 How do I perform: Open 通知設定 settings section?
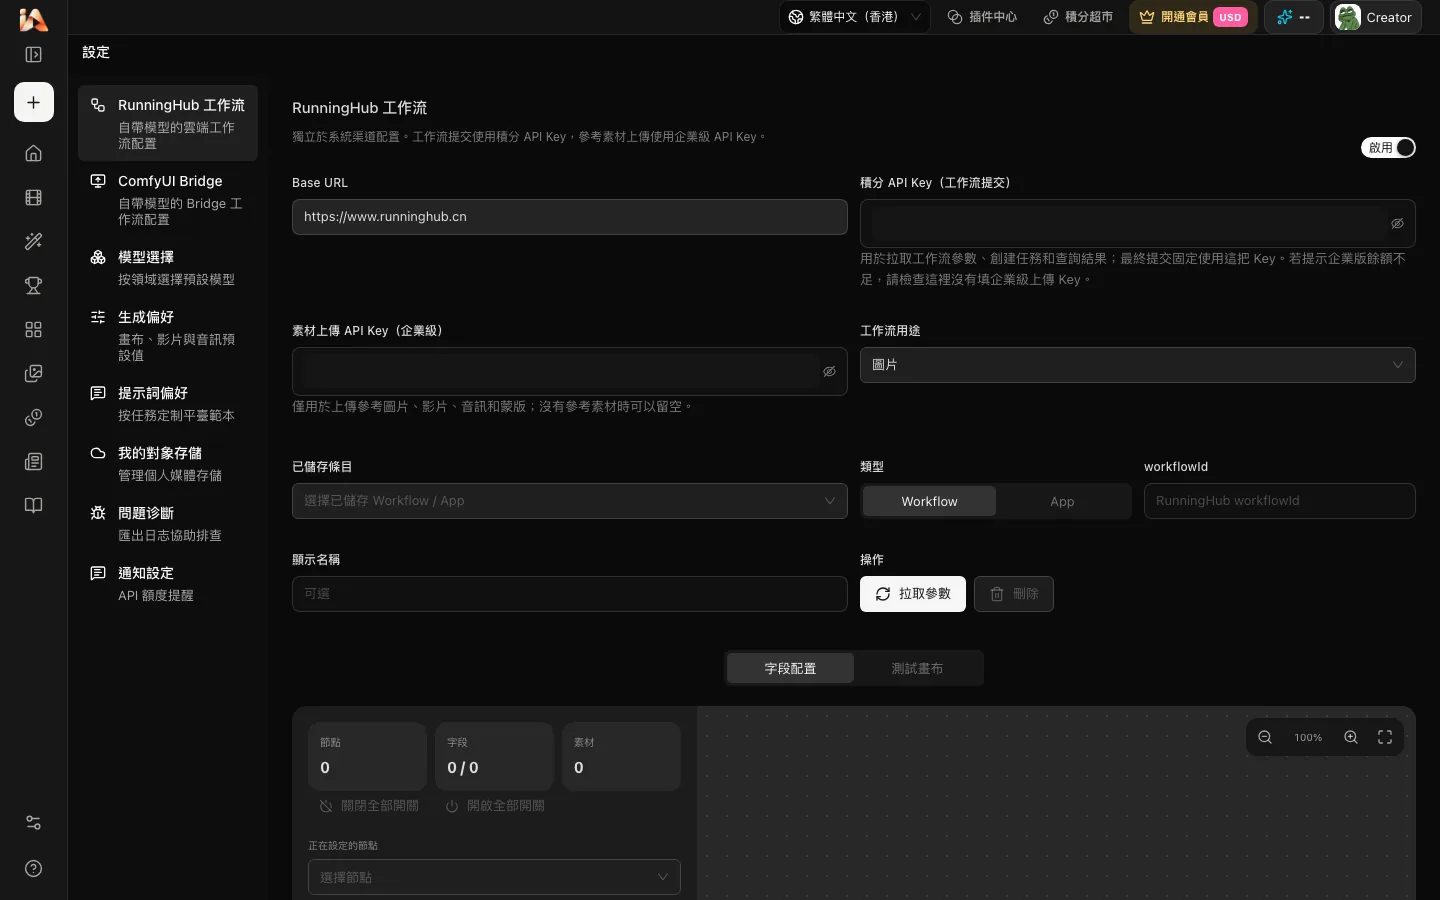coord(168,583)
